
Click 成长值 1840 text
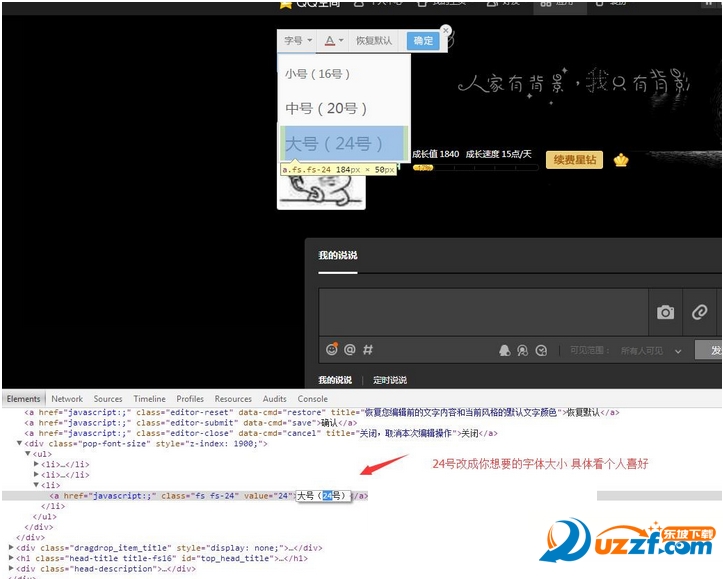[435, 154]
